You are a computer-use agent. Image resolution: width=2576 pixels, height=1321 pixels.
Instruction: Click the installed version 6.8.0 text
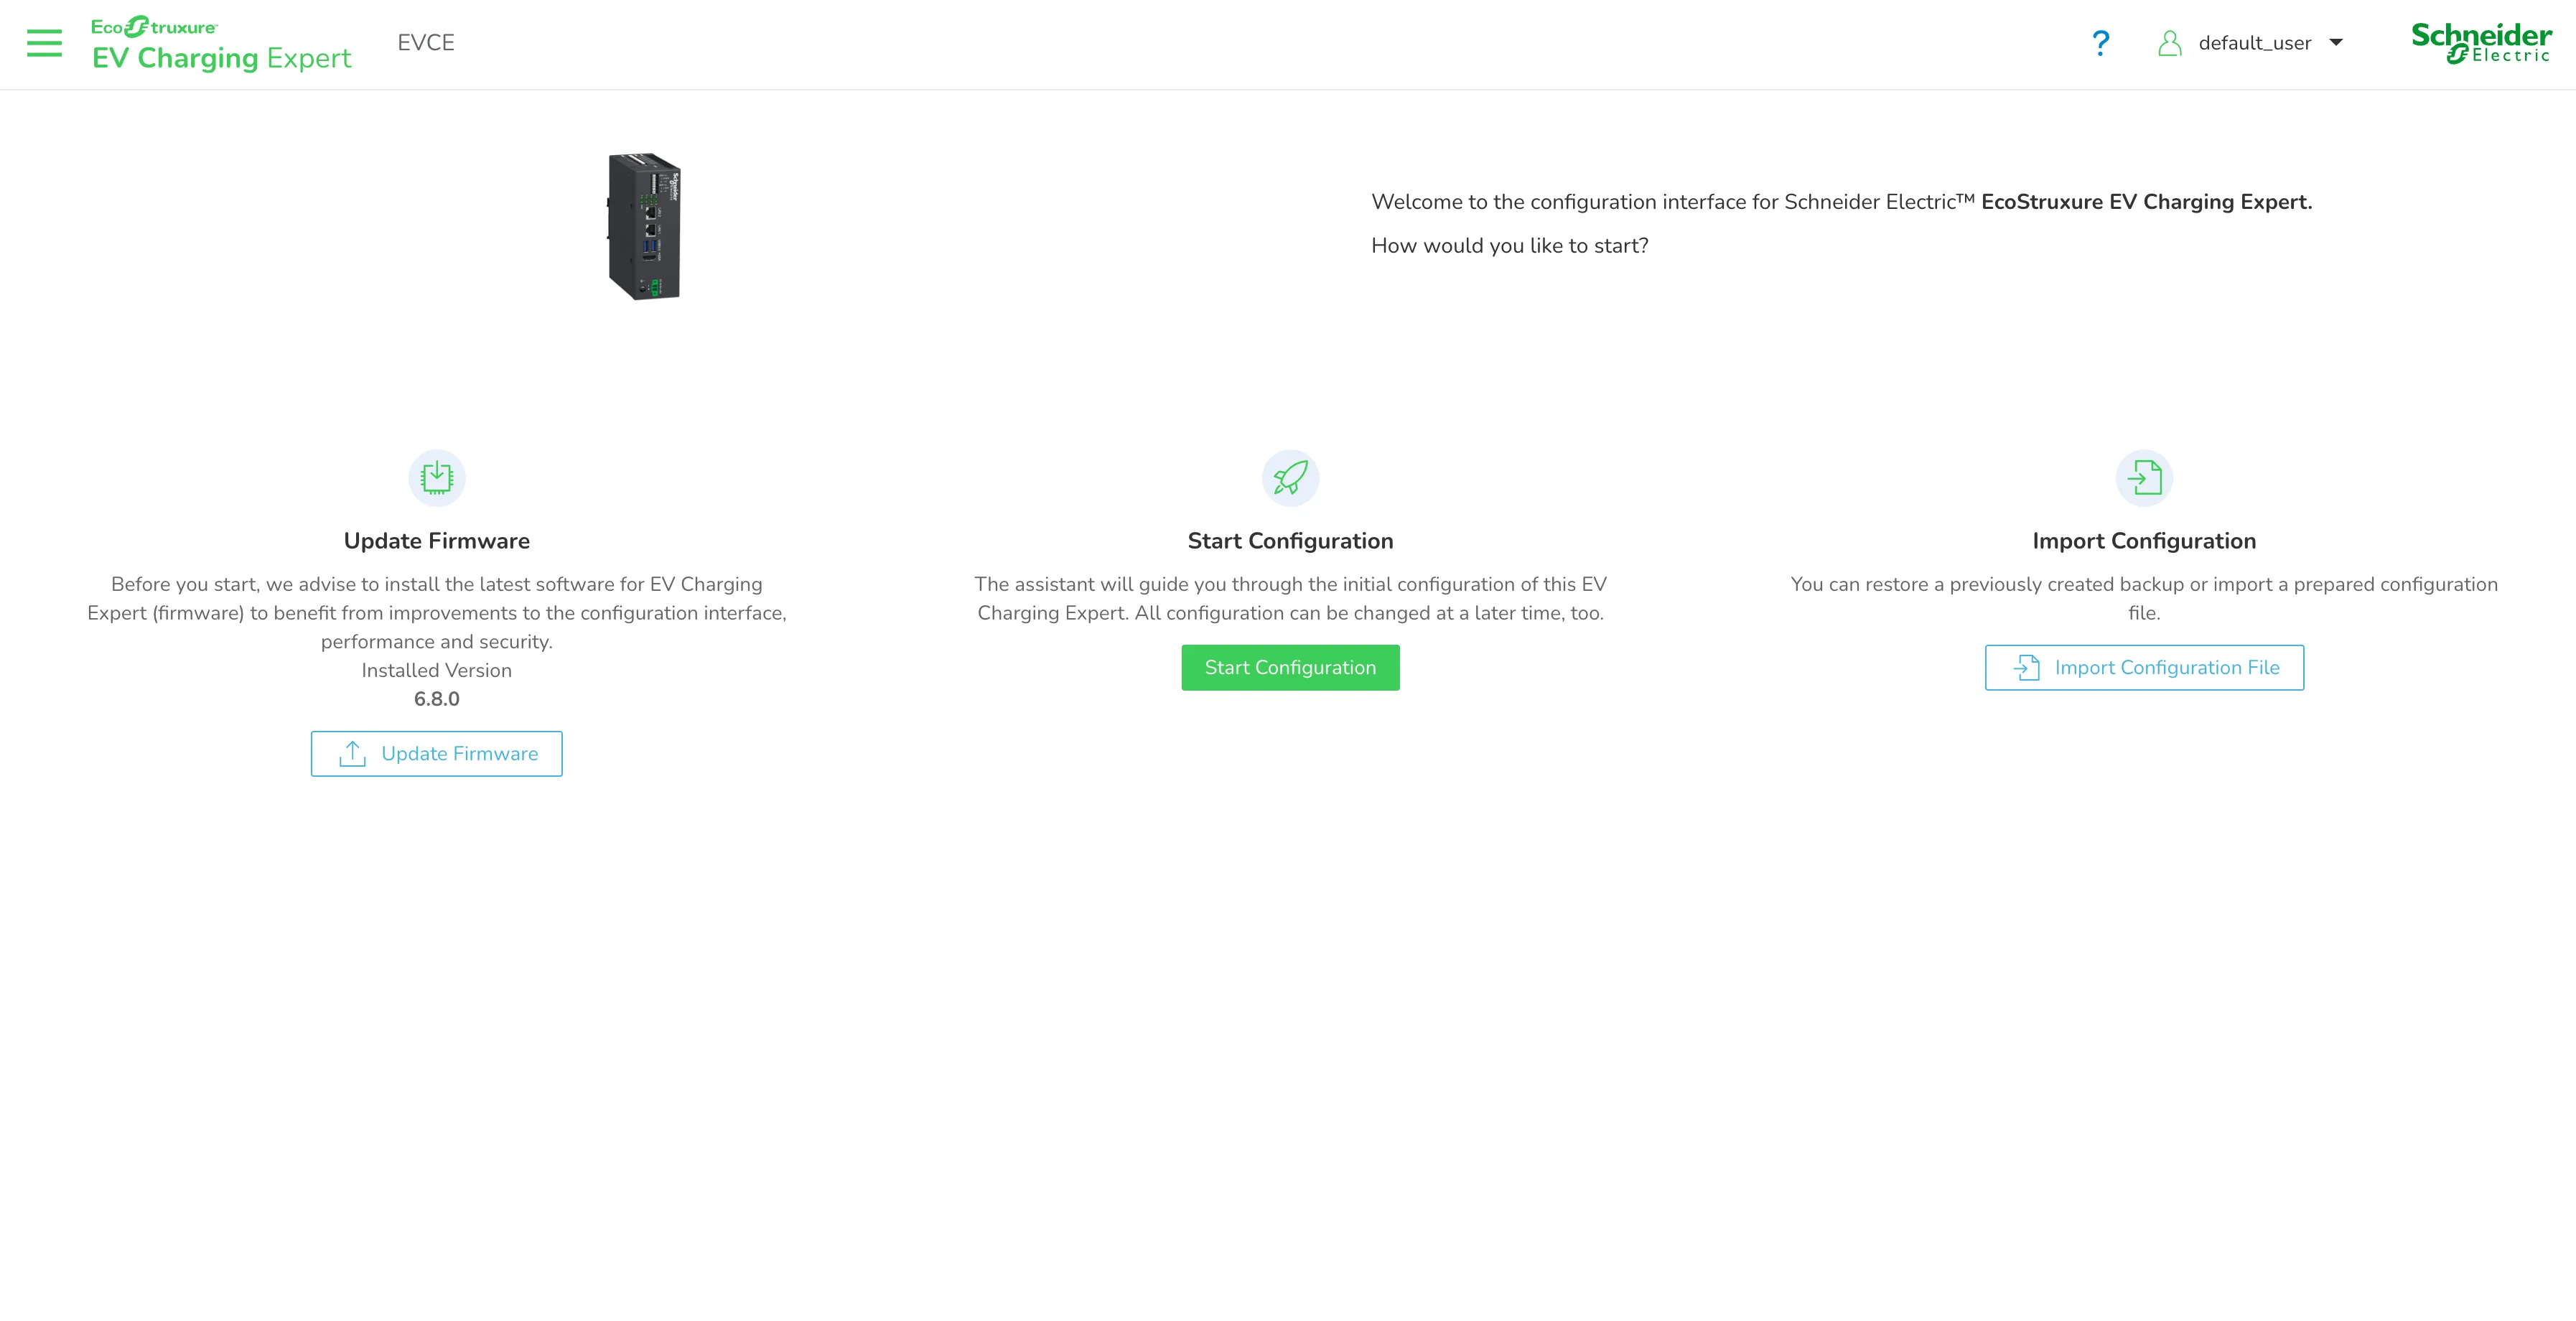click(x=437, y=699)
